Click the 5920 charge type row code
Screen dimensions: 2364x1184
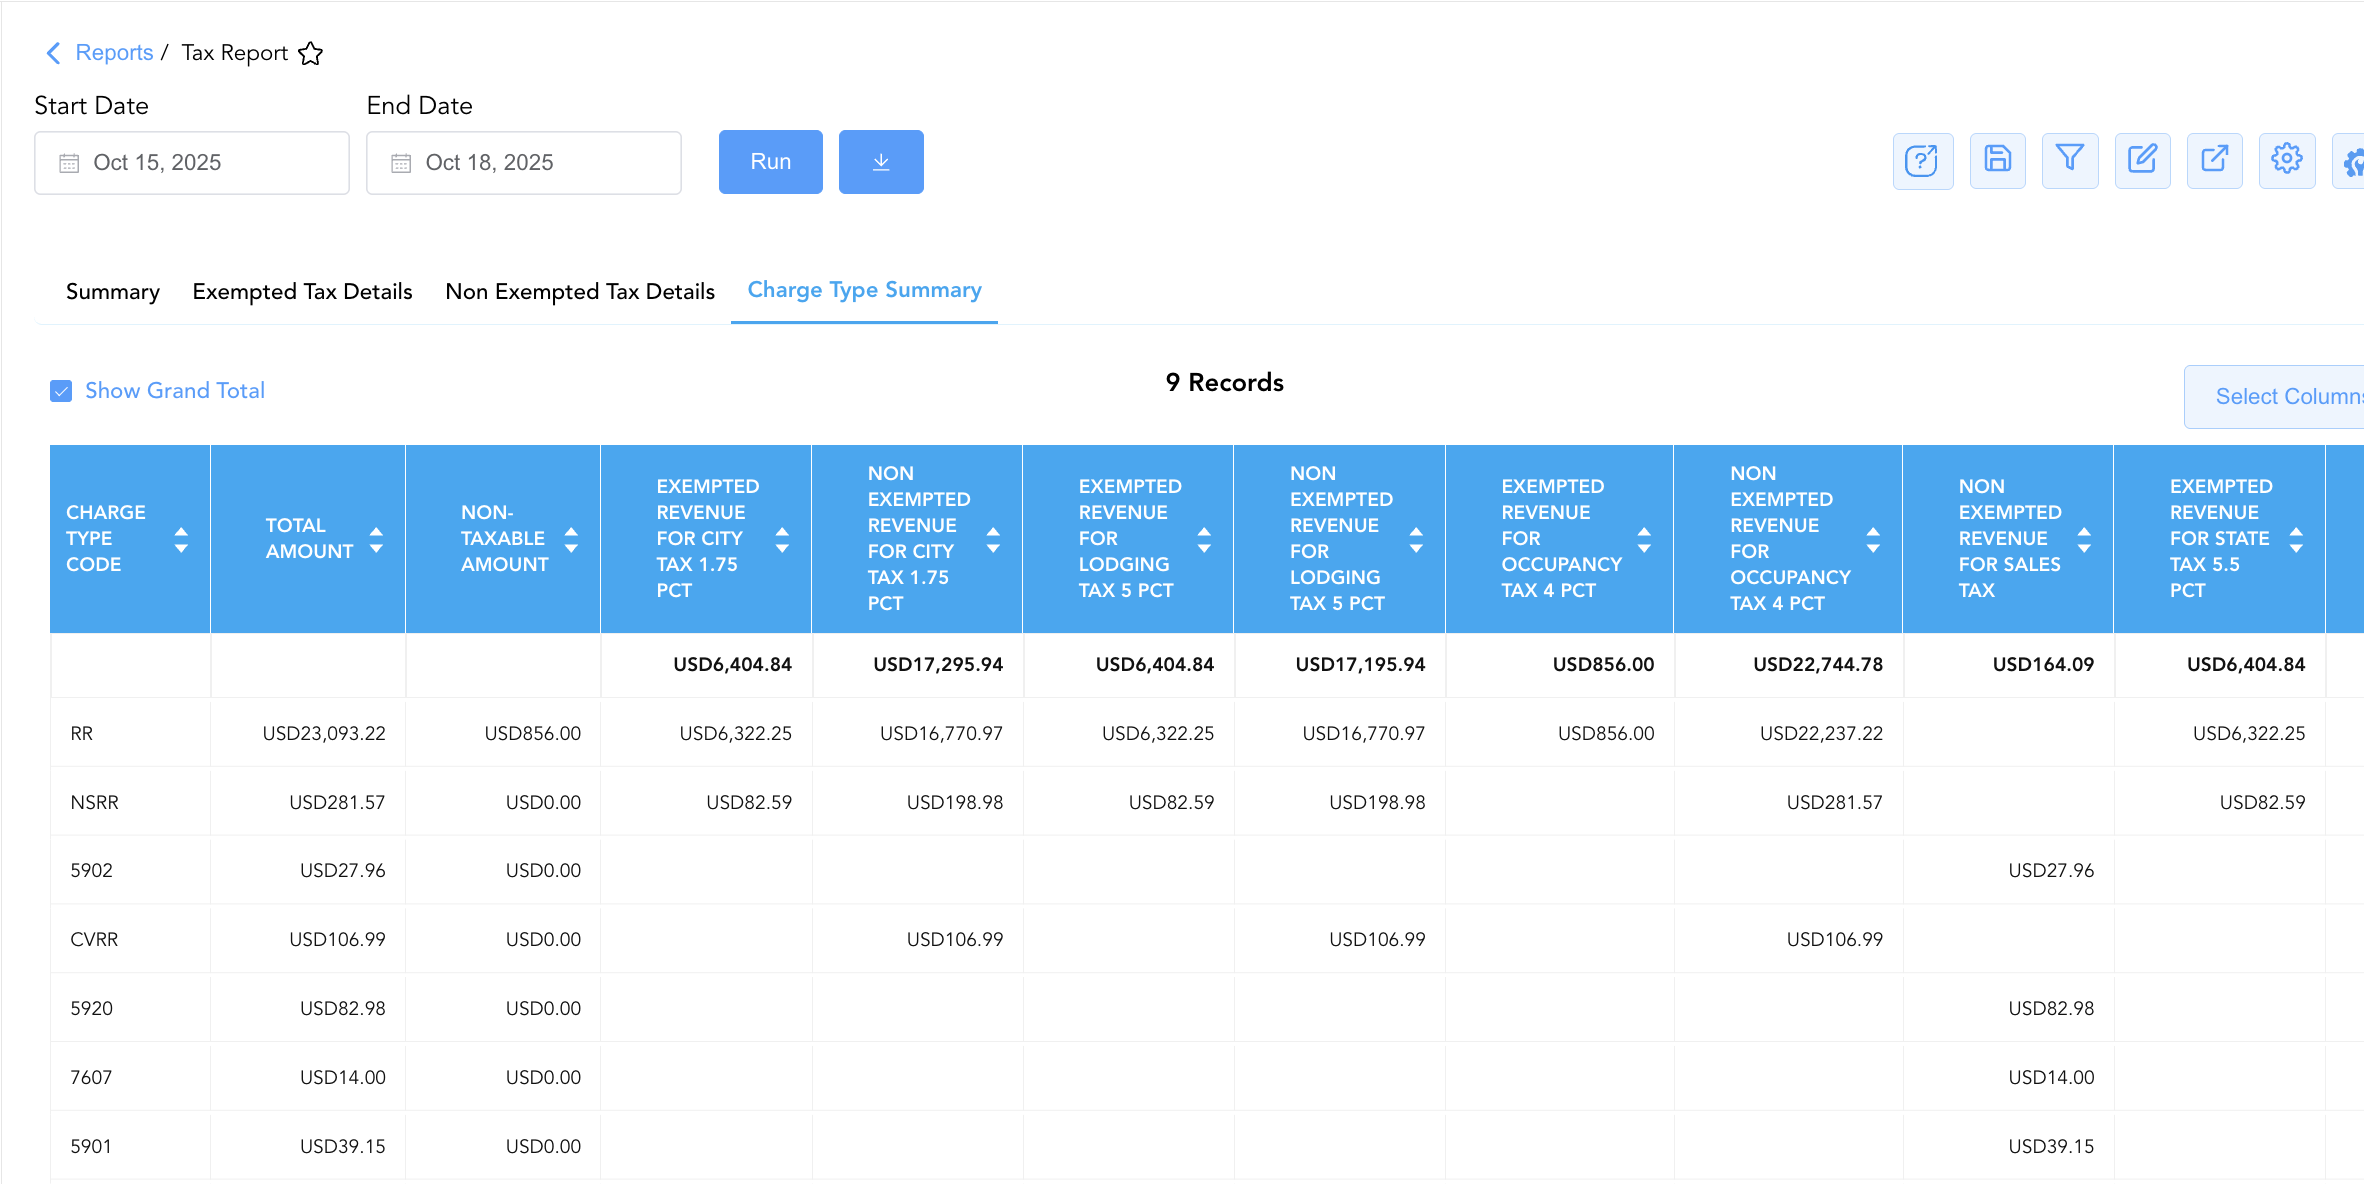pyautogui.click(x=92, y=1009)
